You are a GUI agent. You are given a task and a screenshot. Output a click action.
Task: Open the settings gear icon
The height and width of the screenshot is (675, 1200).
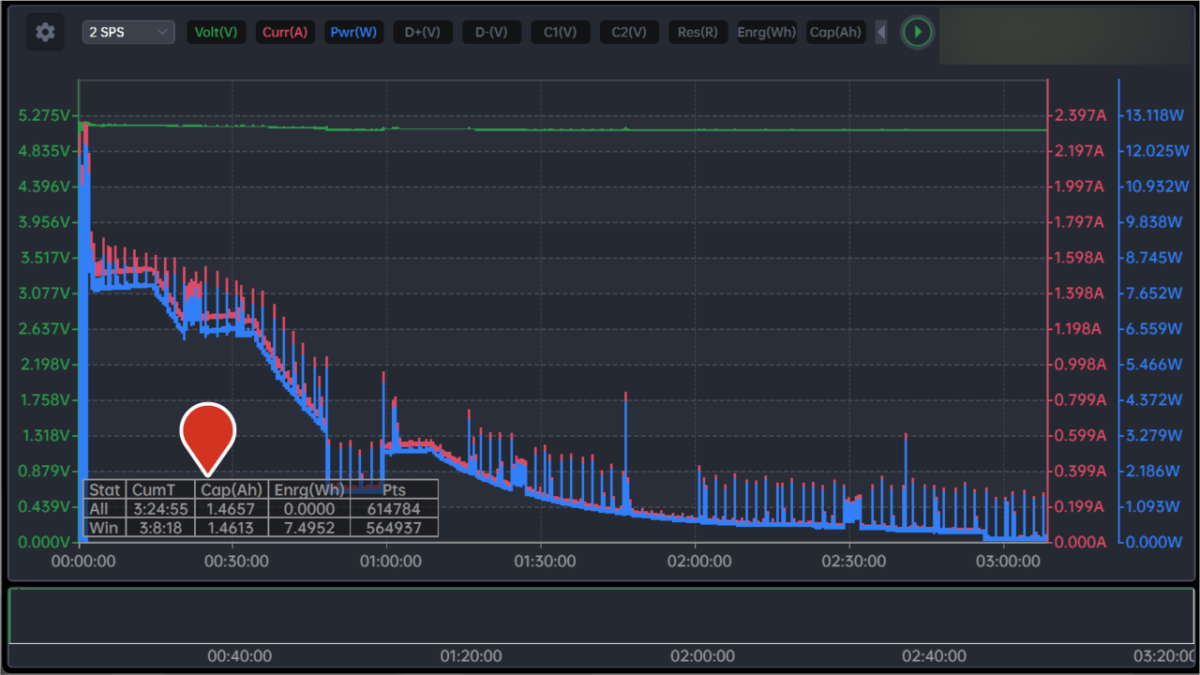pyautogui.click(x=45, y=32)
